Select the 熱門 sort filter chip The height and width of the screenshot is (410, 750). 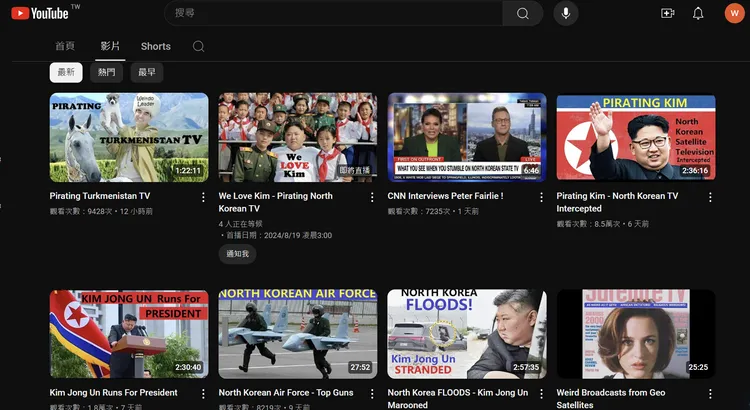(x=106, y=72)
